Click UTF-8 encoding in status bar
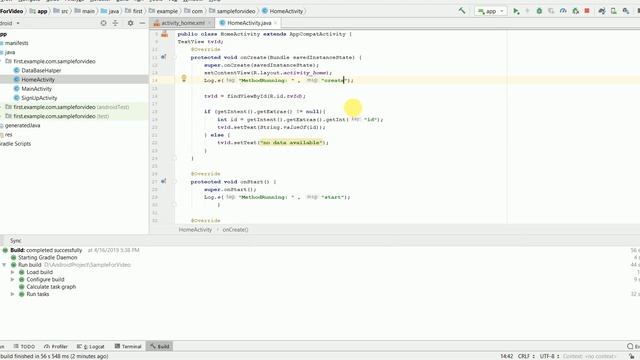 [549, 356]
